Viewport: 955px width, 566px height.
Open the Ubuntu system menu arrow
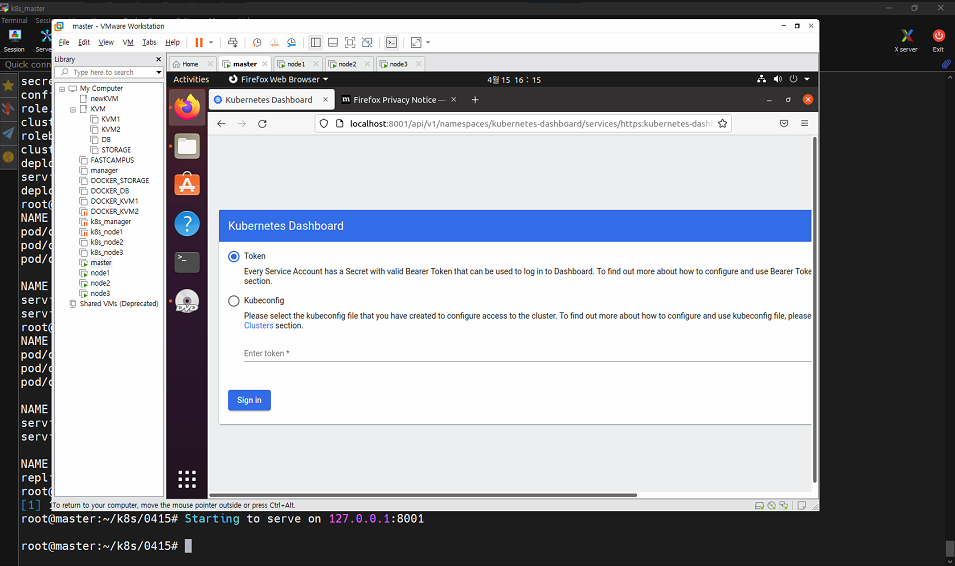point(807,79)
